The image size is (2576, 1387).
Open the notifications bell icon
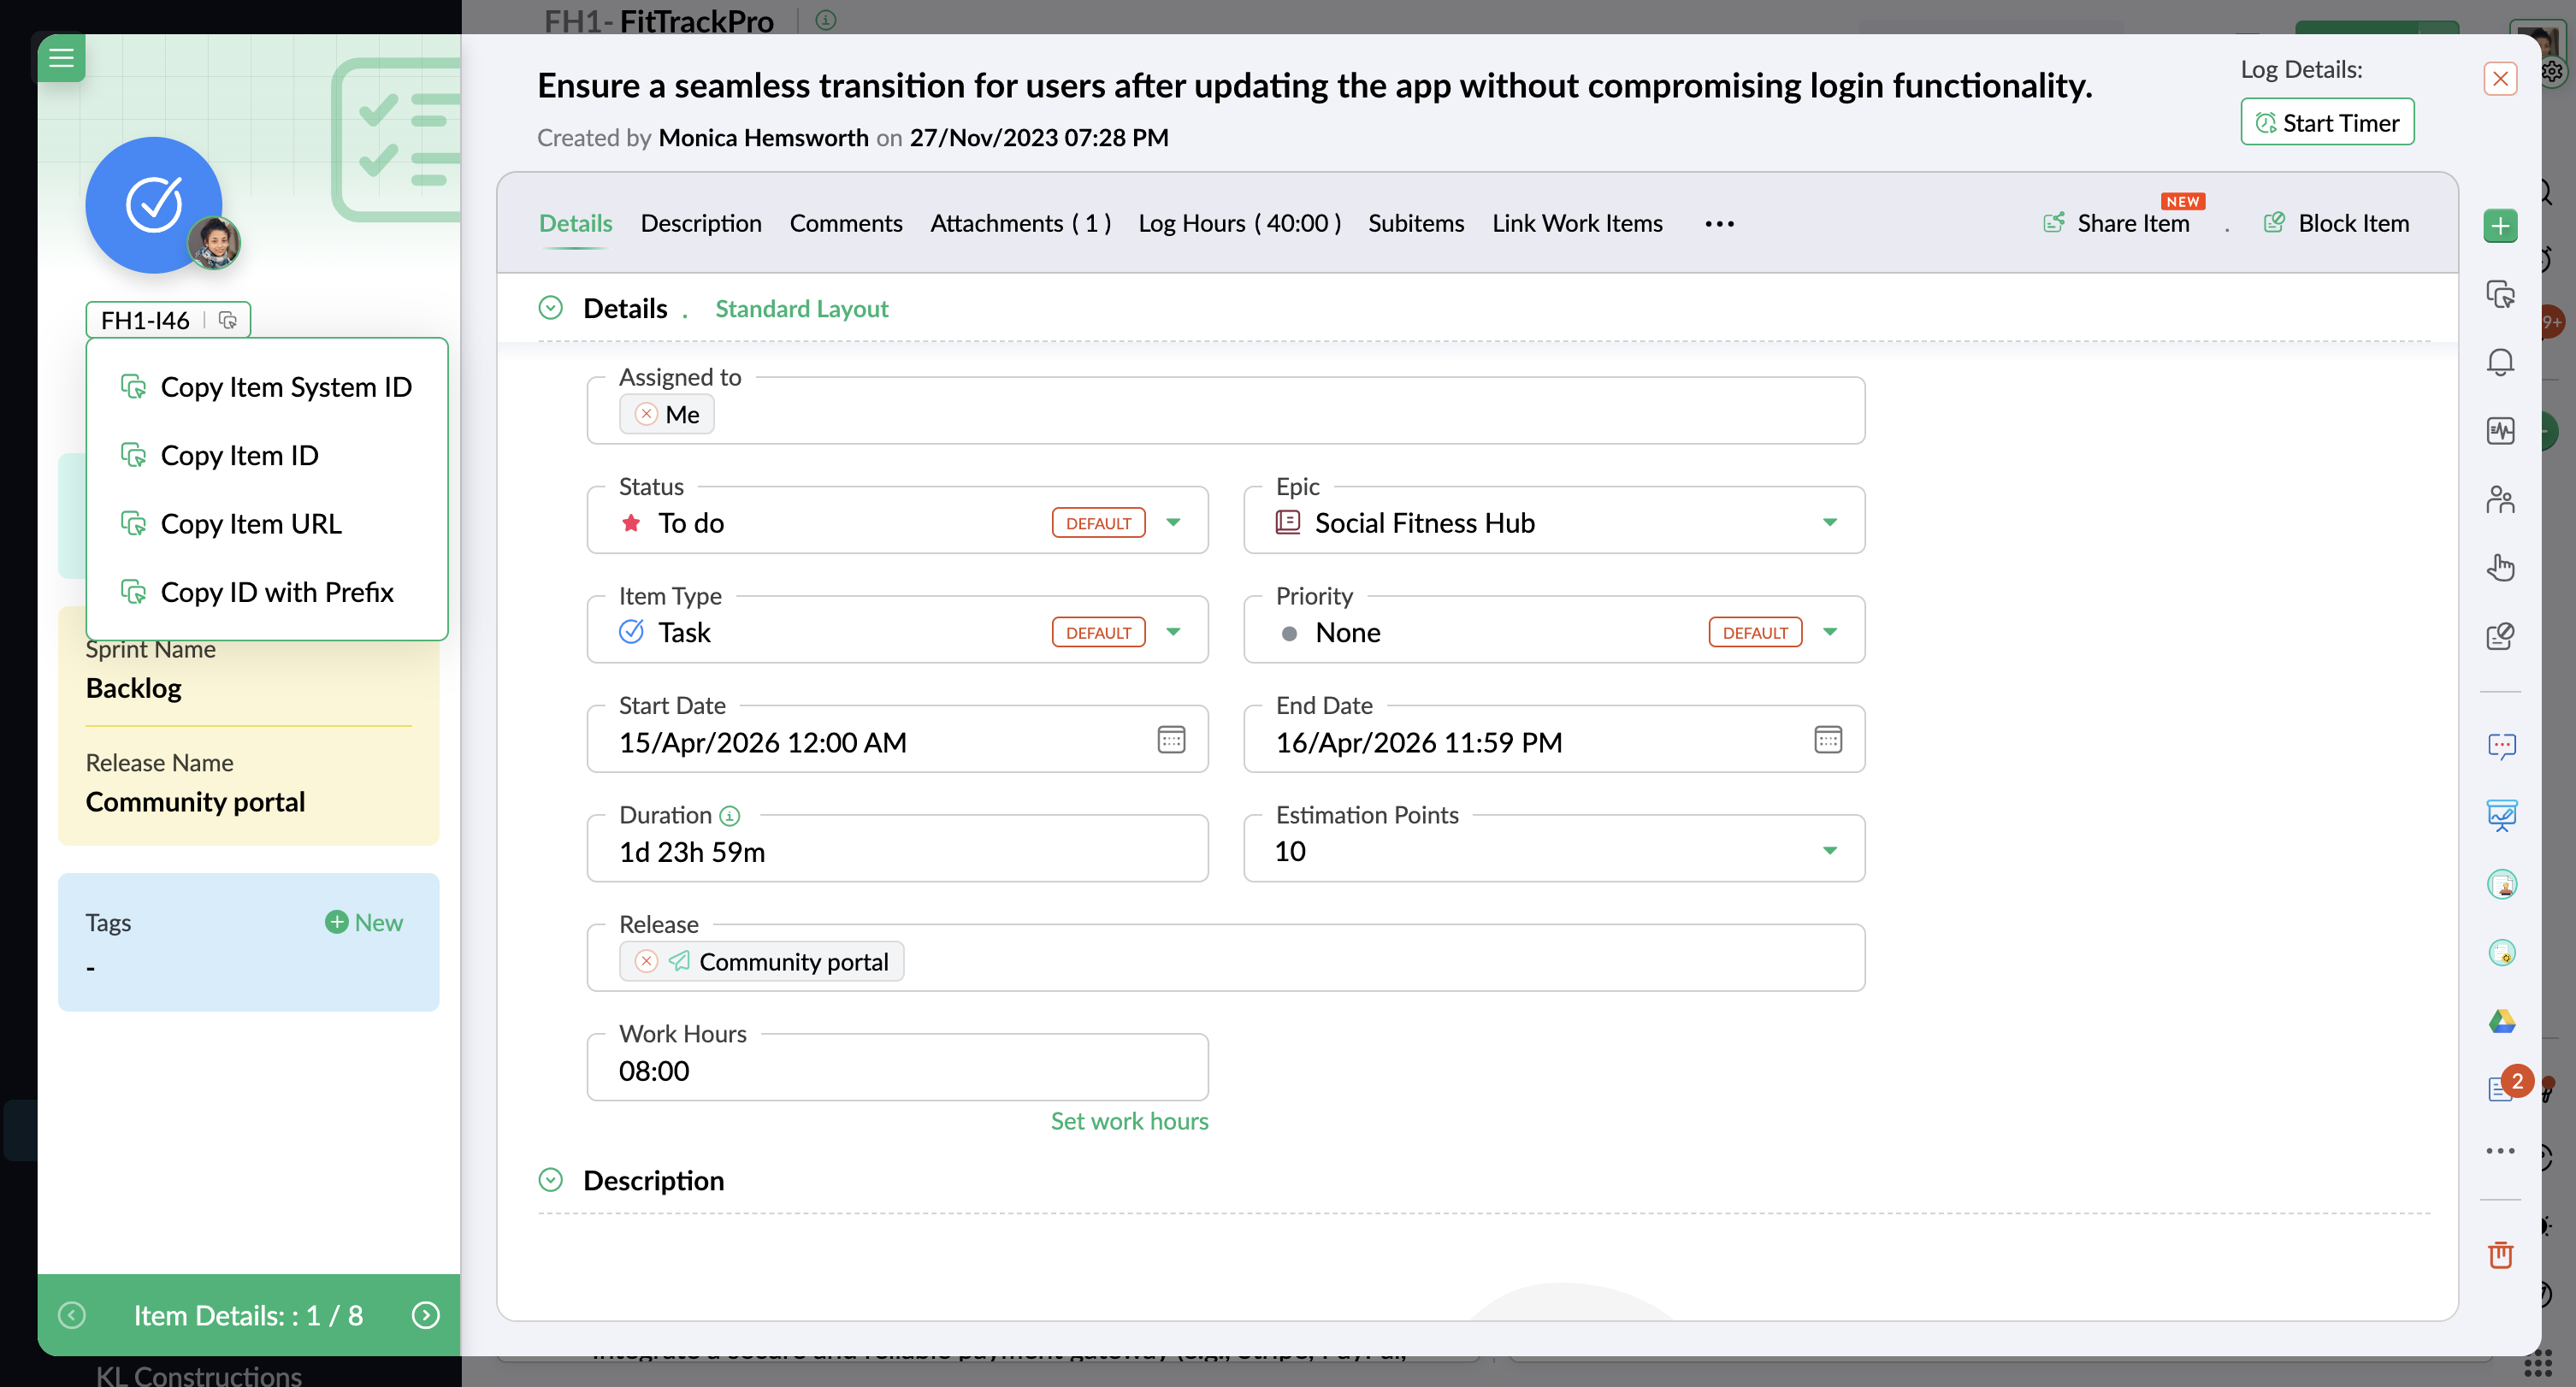coord(2500,362)
